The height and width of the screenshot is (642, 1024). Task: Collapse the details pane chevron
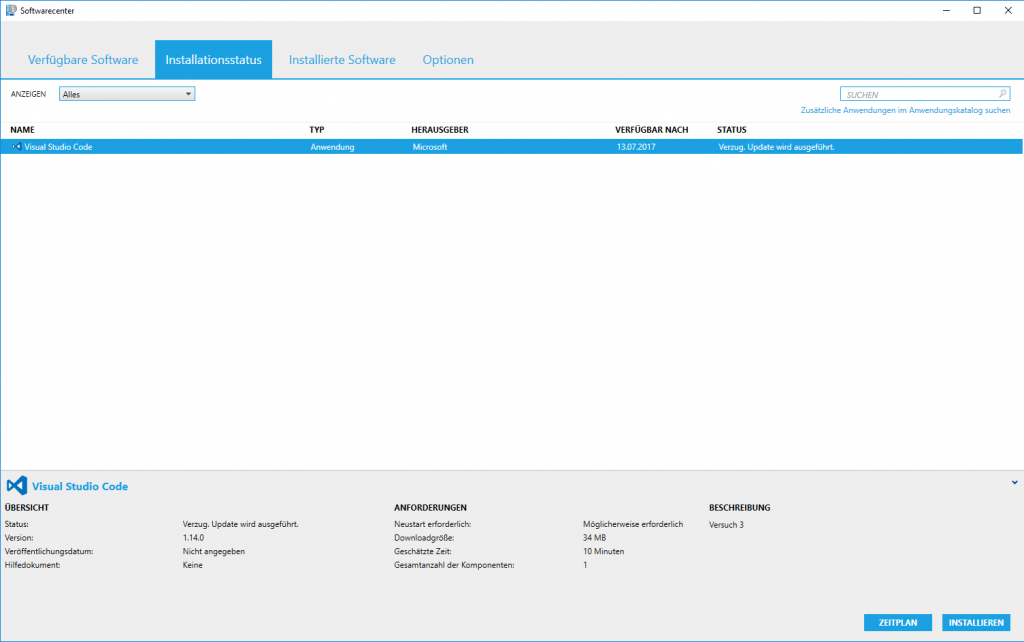point(1014,483)
